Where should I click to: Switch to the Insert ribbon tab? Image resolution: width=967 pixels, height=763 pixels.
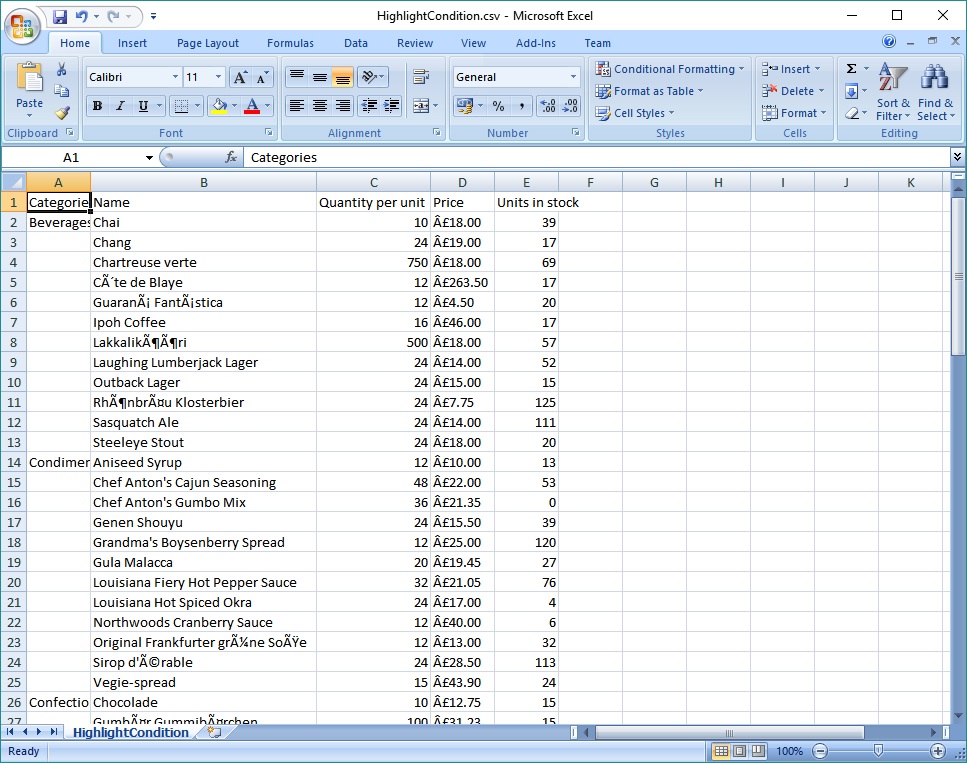(132, 43)
